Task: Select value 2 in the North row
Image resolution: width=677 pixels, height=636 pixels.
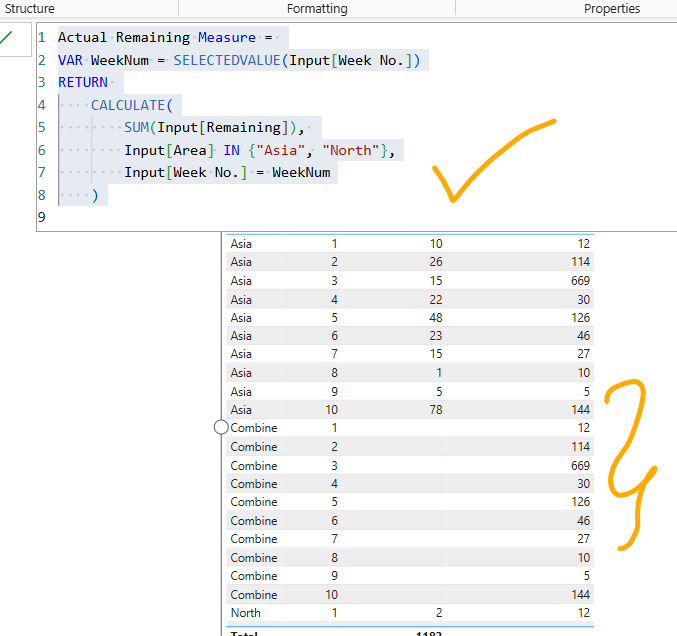Action: [439, 613]
